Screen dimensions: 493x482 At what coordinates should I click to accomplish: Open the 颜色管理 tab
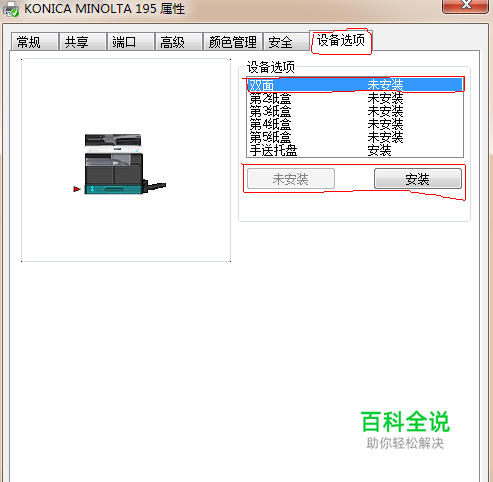pyautogui.click(x=233, y=42)
